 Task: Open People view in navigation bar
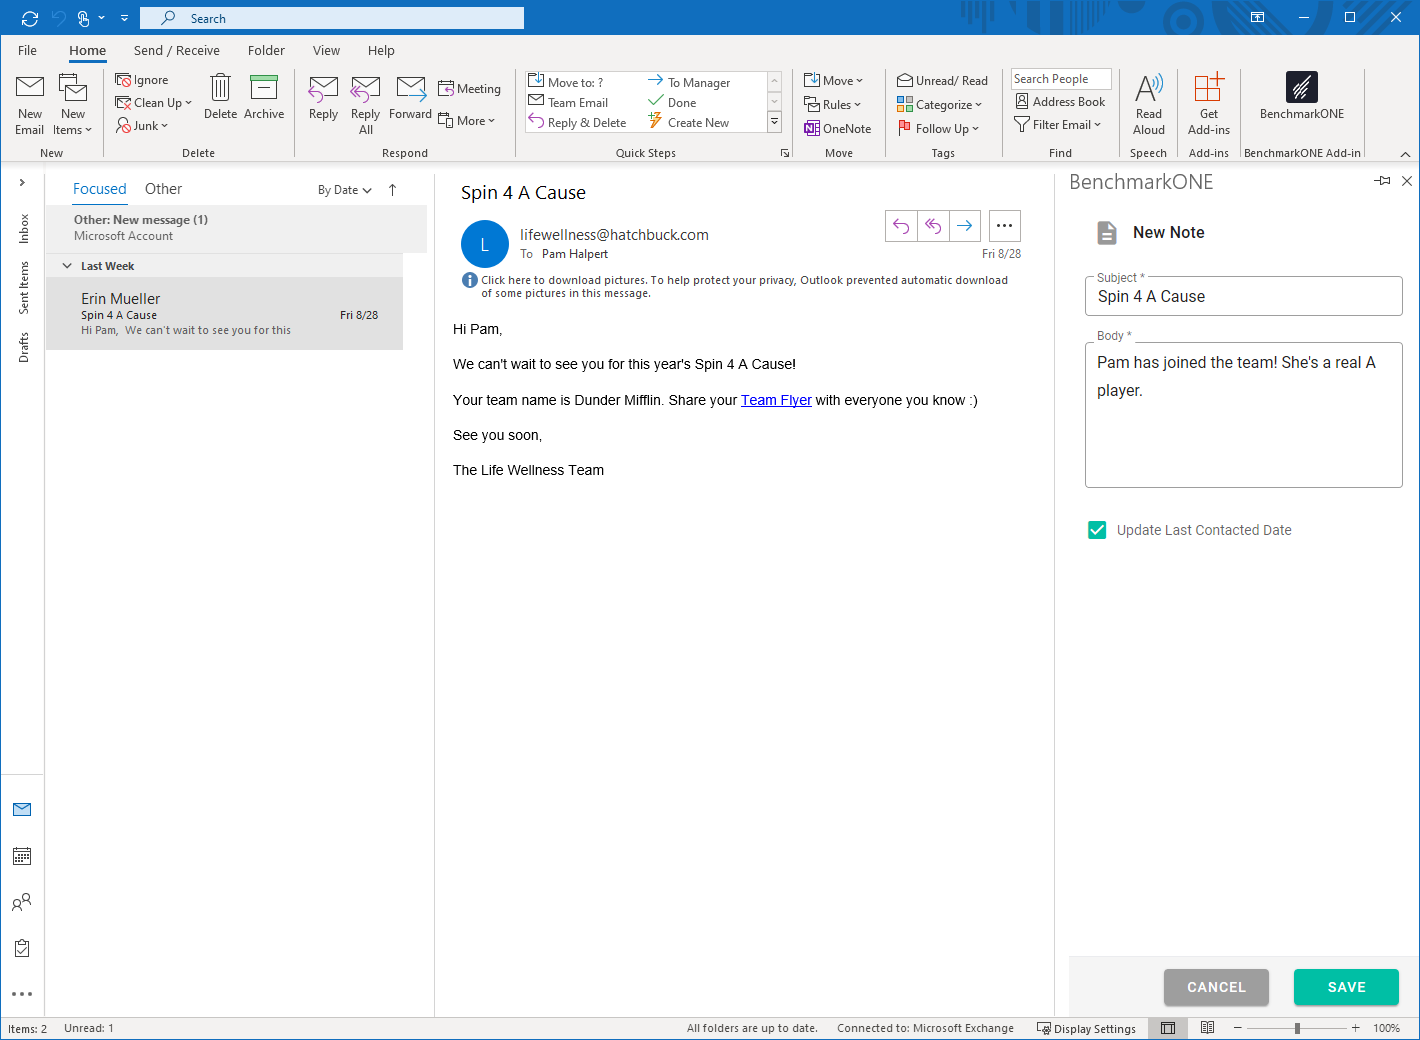22,902
